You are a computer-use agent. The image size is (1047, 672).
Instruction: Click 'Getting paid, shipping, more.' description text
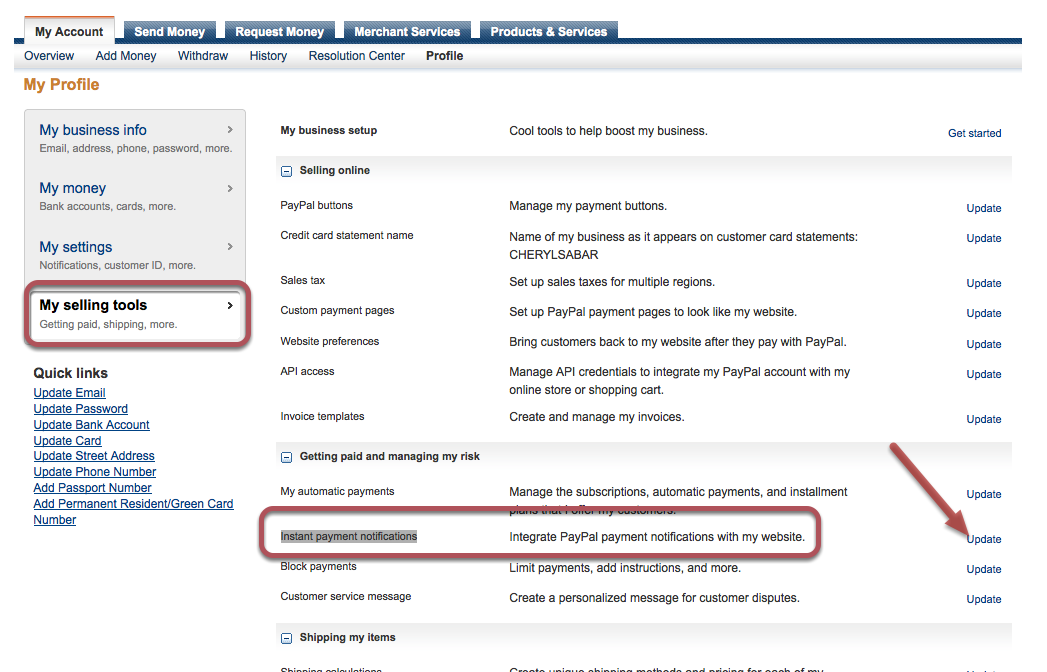(108, 324)
